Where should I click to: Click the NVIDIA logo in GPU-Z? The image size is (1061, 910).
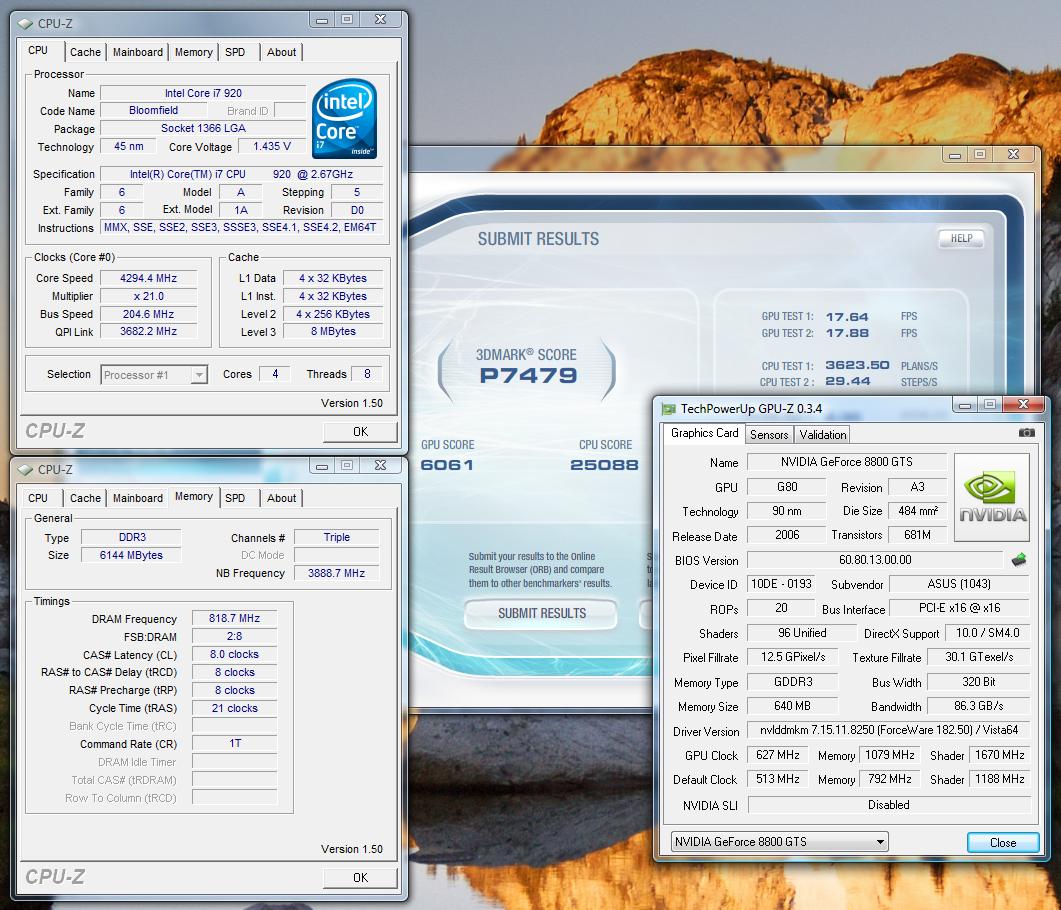tap(991, 497)
